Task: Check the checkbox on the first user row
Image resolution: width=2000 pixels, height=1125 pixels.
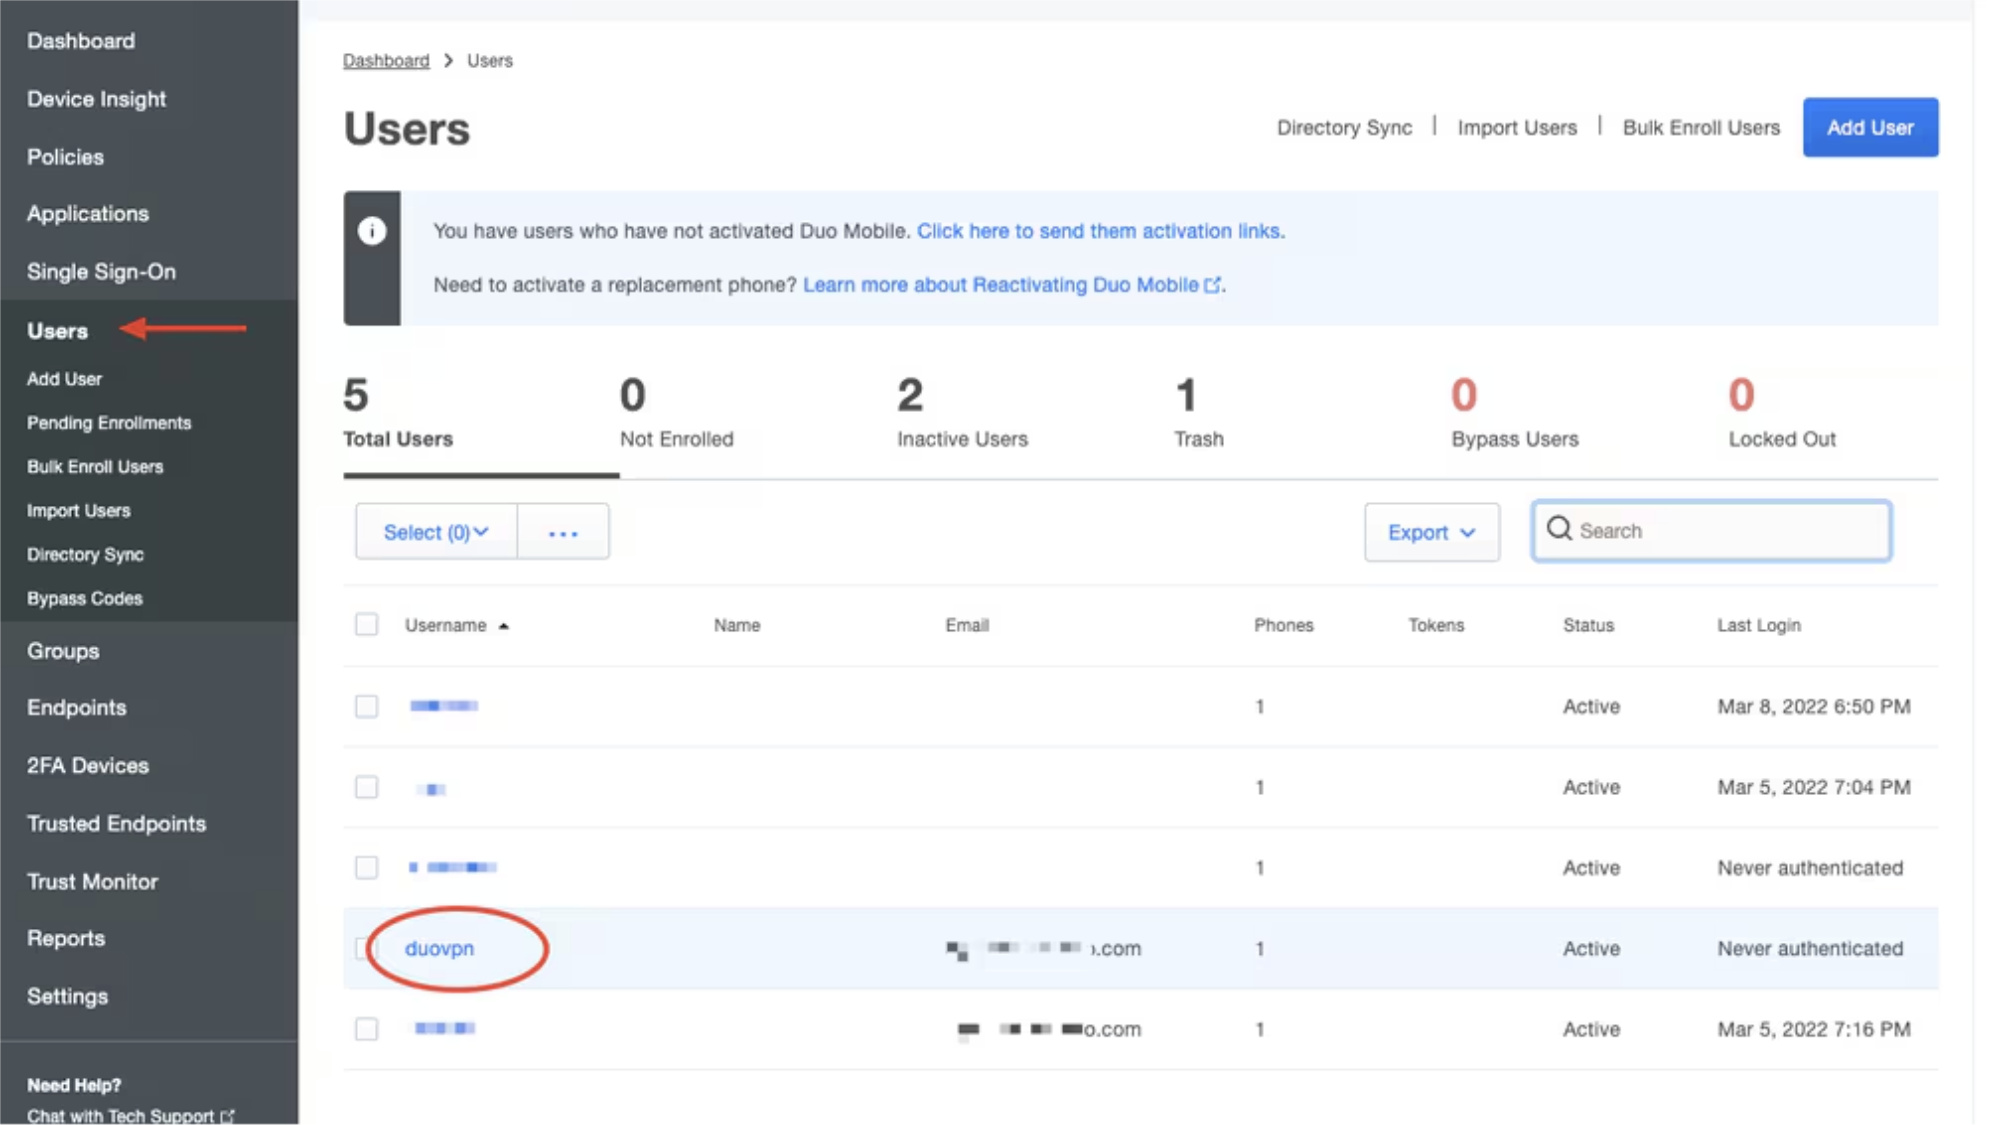Action: coord(367,705)
